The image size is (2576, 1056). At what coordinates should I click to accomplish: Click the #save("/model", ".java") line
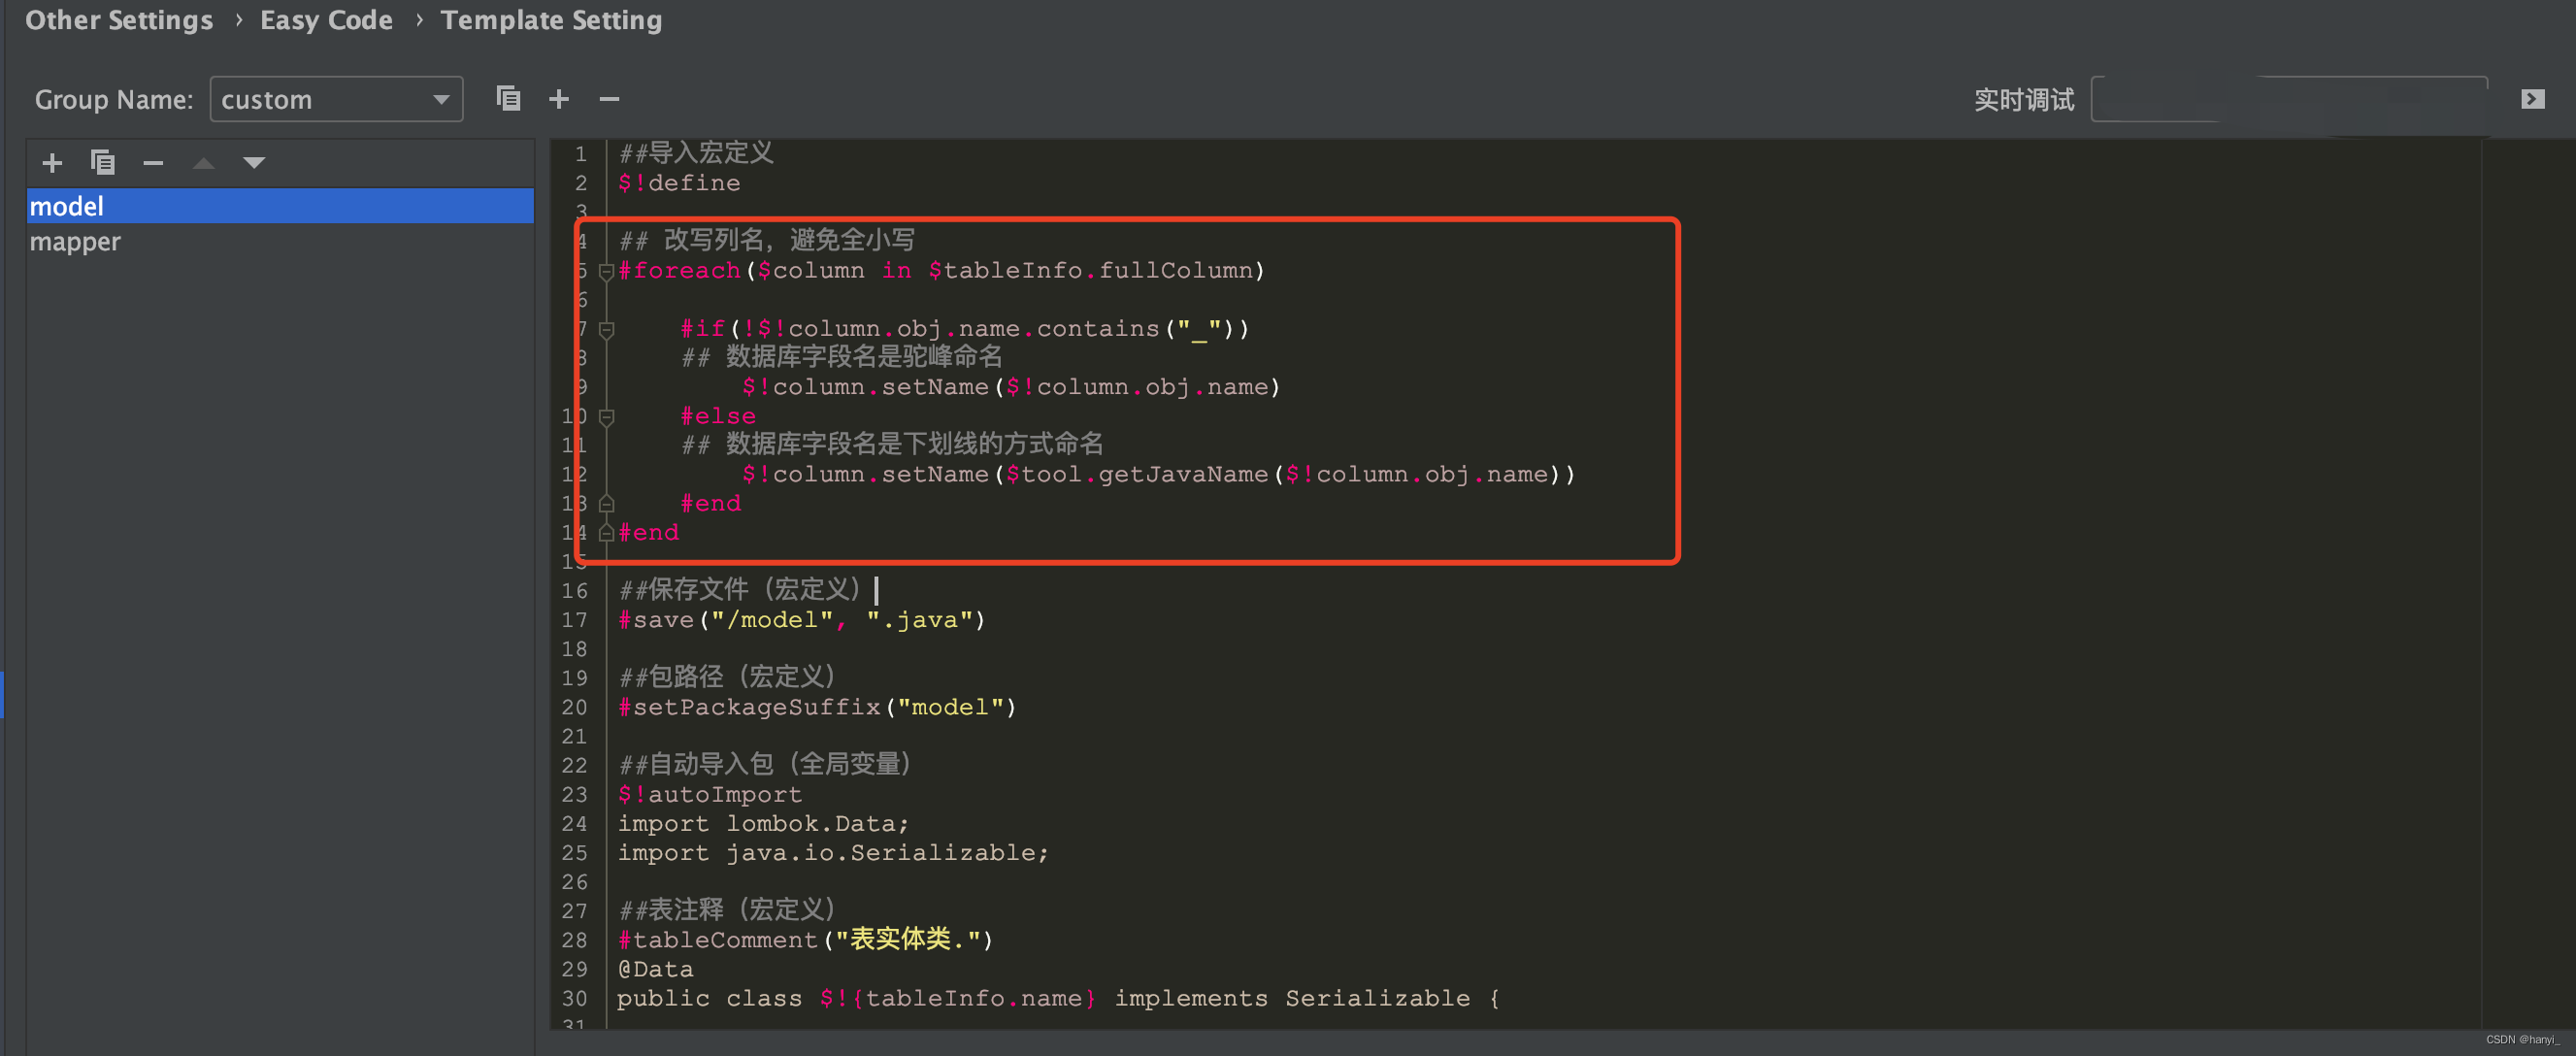click(x=801, y=620)
